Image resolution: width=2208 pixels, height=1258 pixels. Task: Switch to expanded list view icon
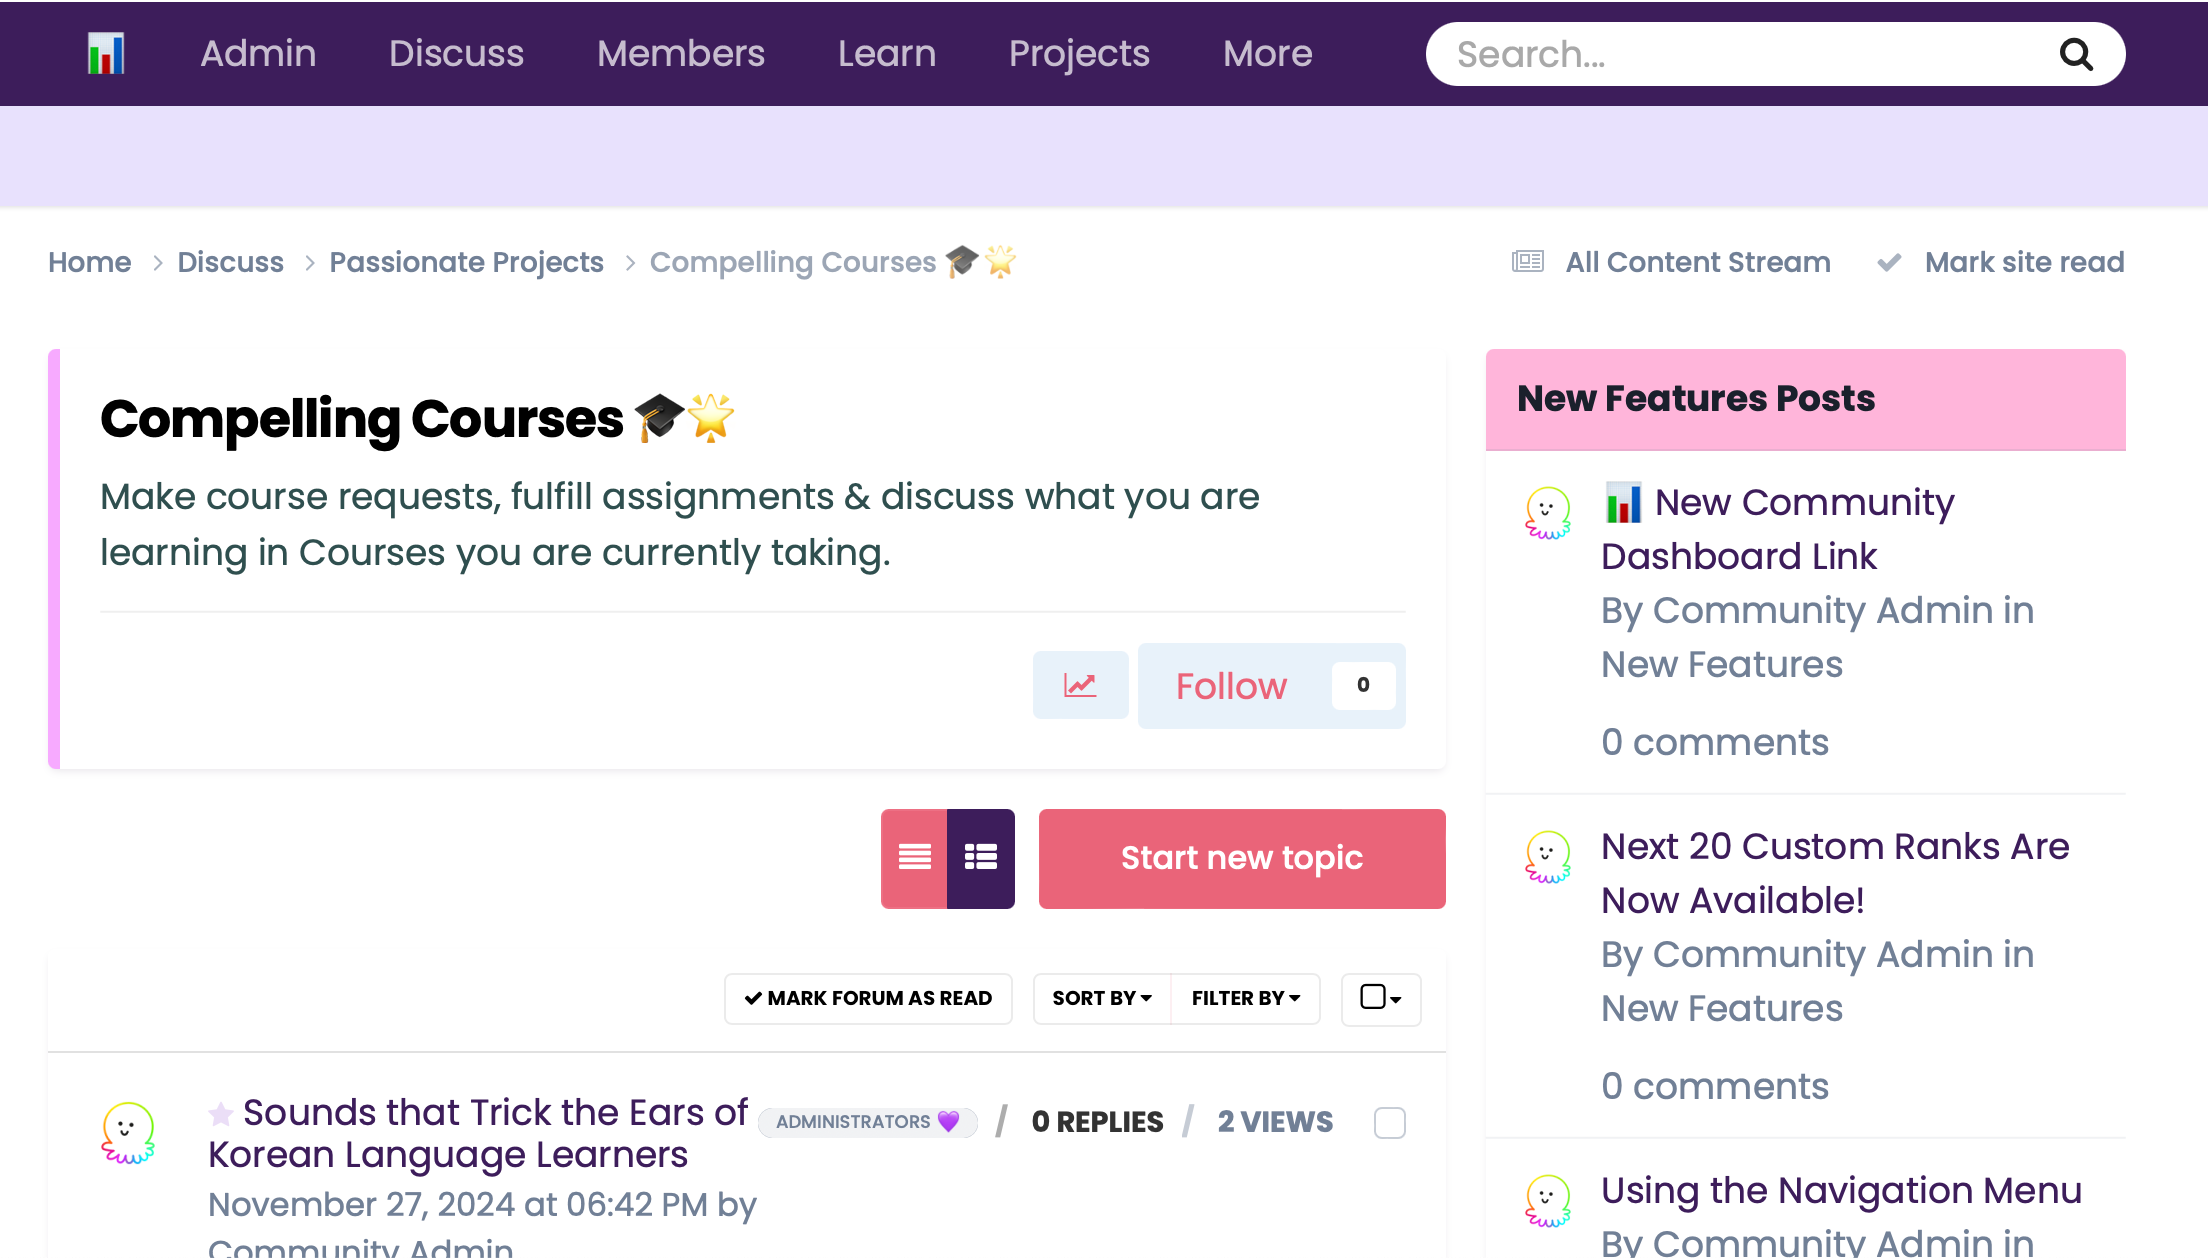coord(980,858)
